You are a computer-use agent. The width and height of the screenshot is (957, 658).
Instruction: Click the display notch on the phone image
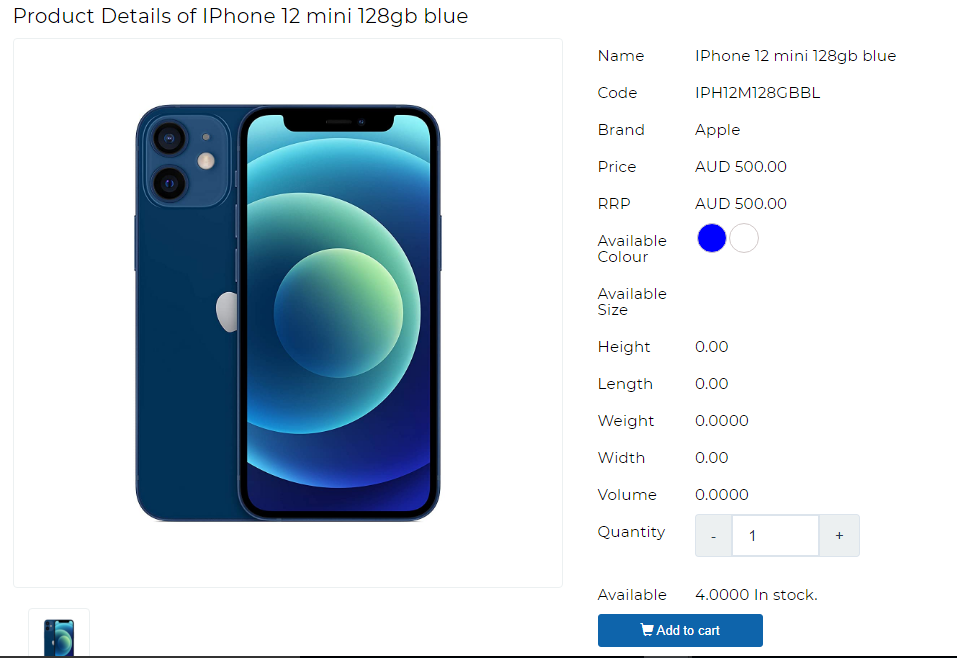coord(339,123)
